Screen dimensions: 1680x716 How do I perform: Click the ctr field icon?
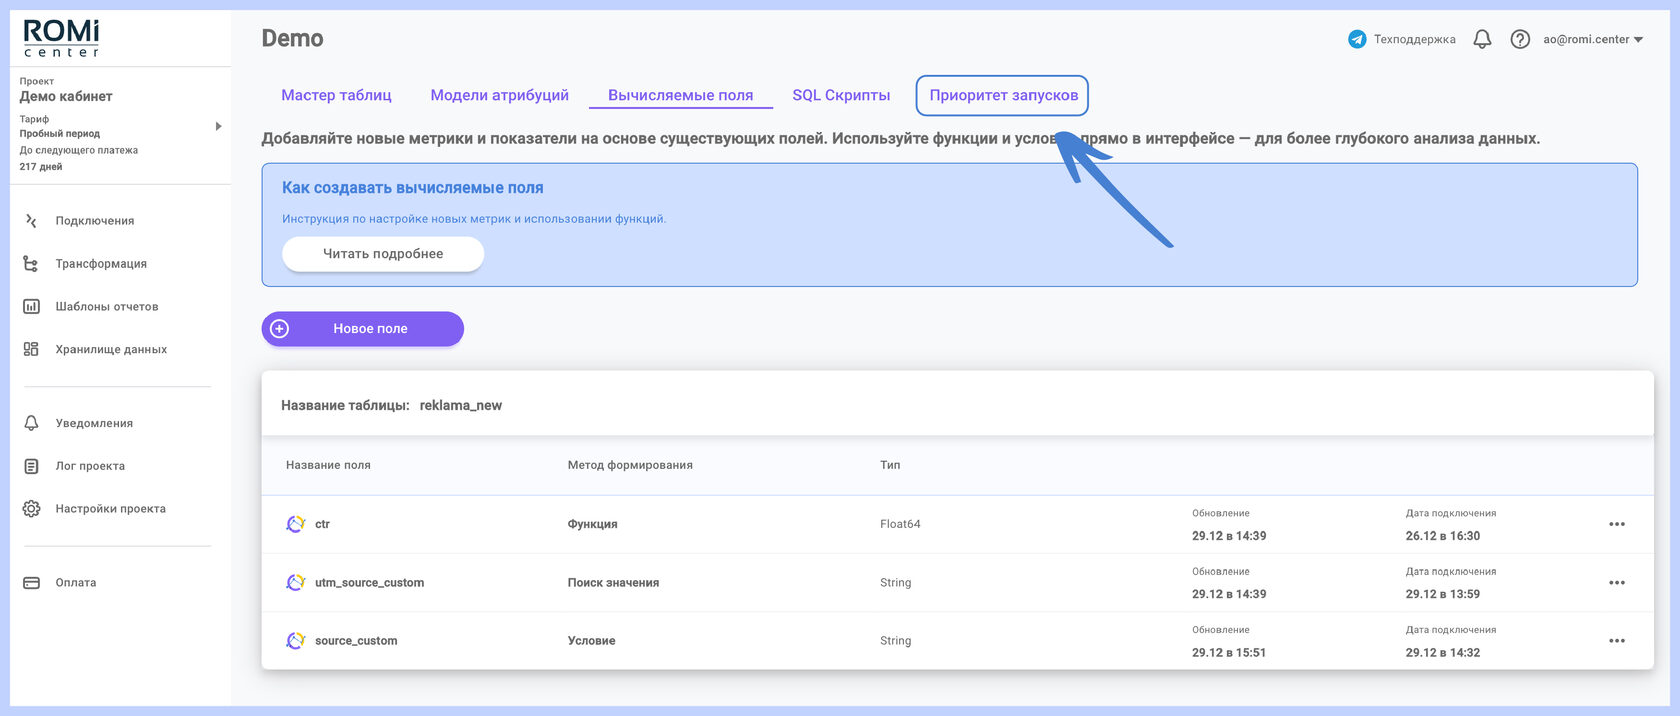296,524
